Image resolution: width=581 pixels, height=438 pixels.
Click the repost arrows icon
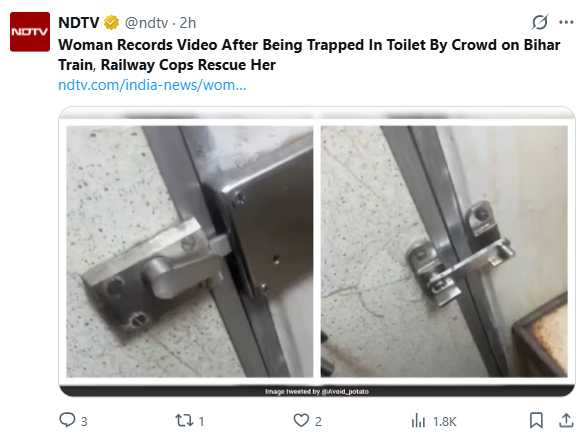point(184,421)
